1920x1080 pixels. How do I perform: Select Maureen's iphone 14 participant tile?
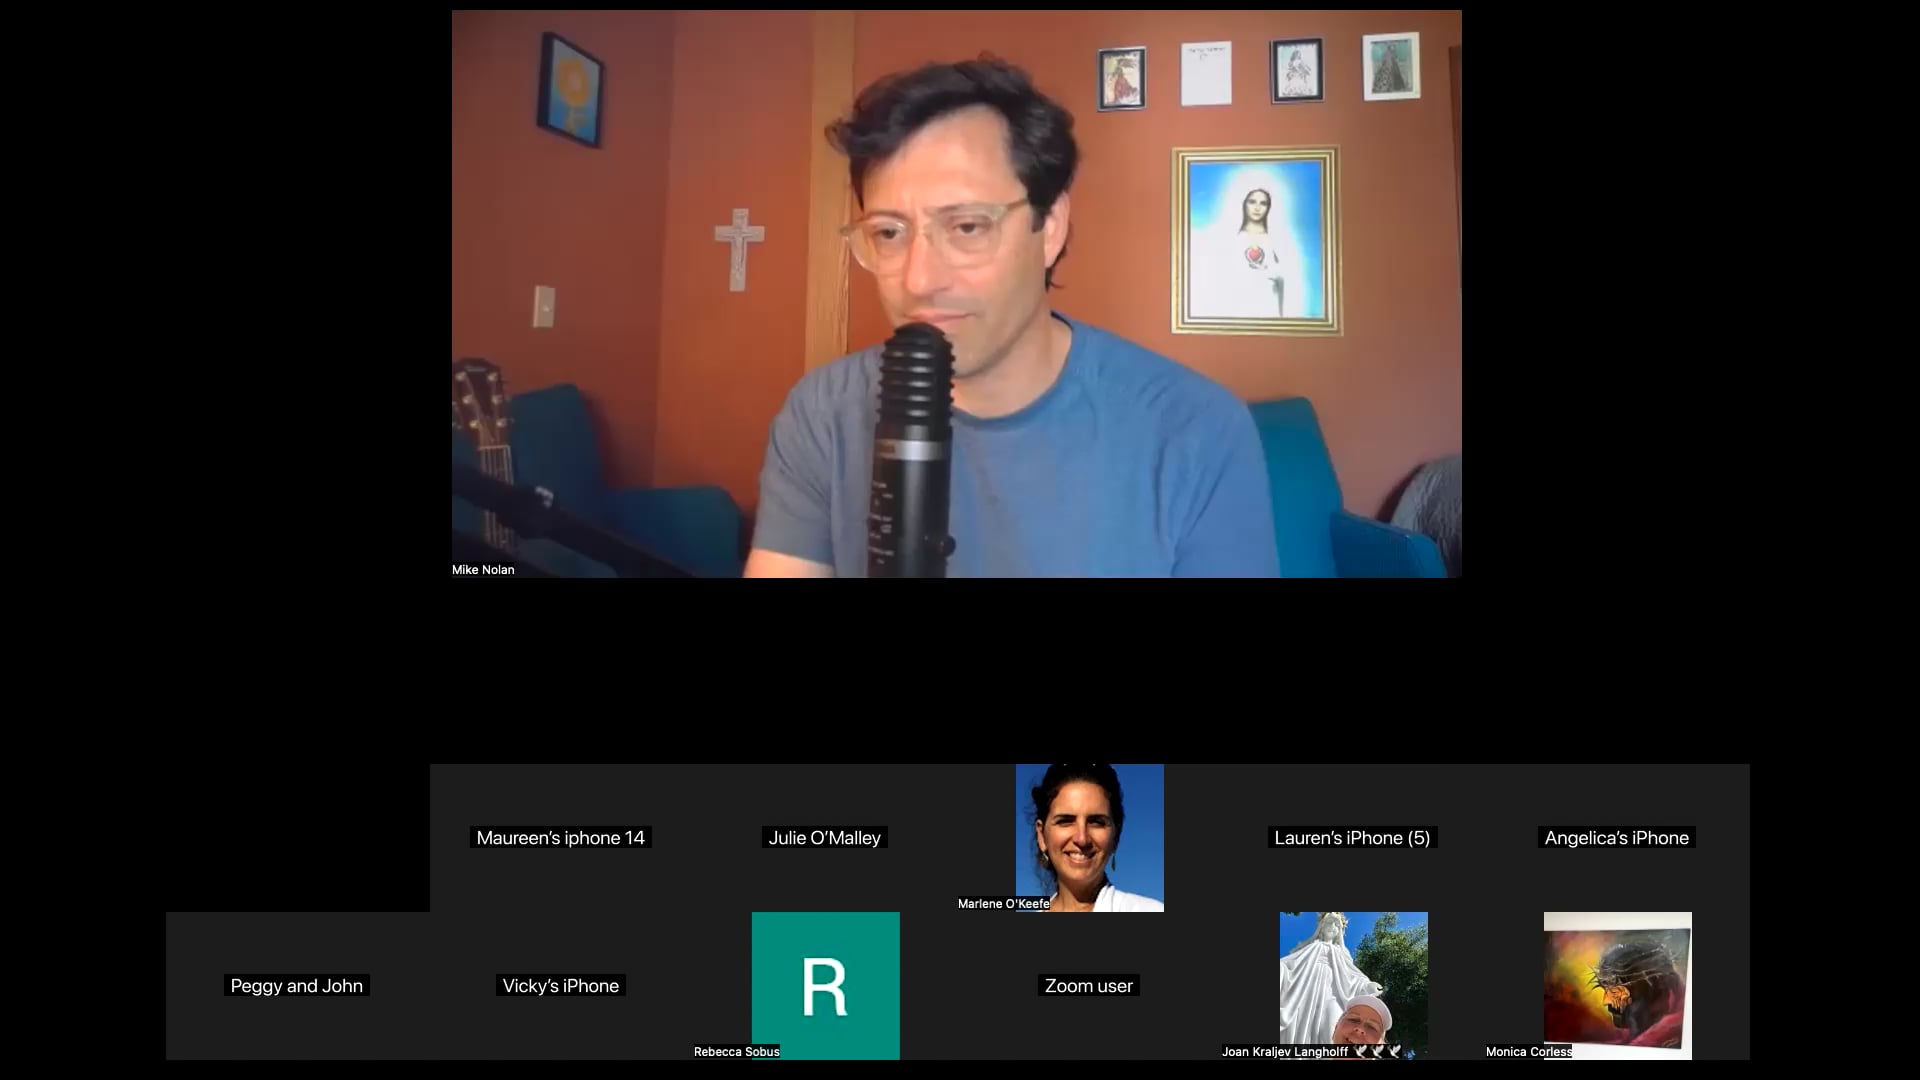(560, 838)
